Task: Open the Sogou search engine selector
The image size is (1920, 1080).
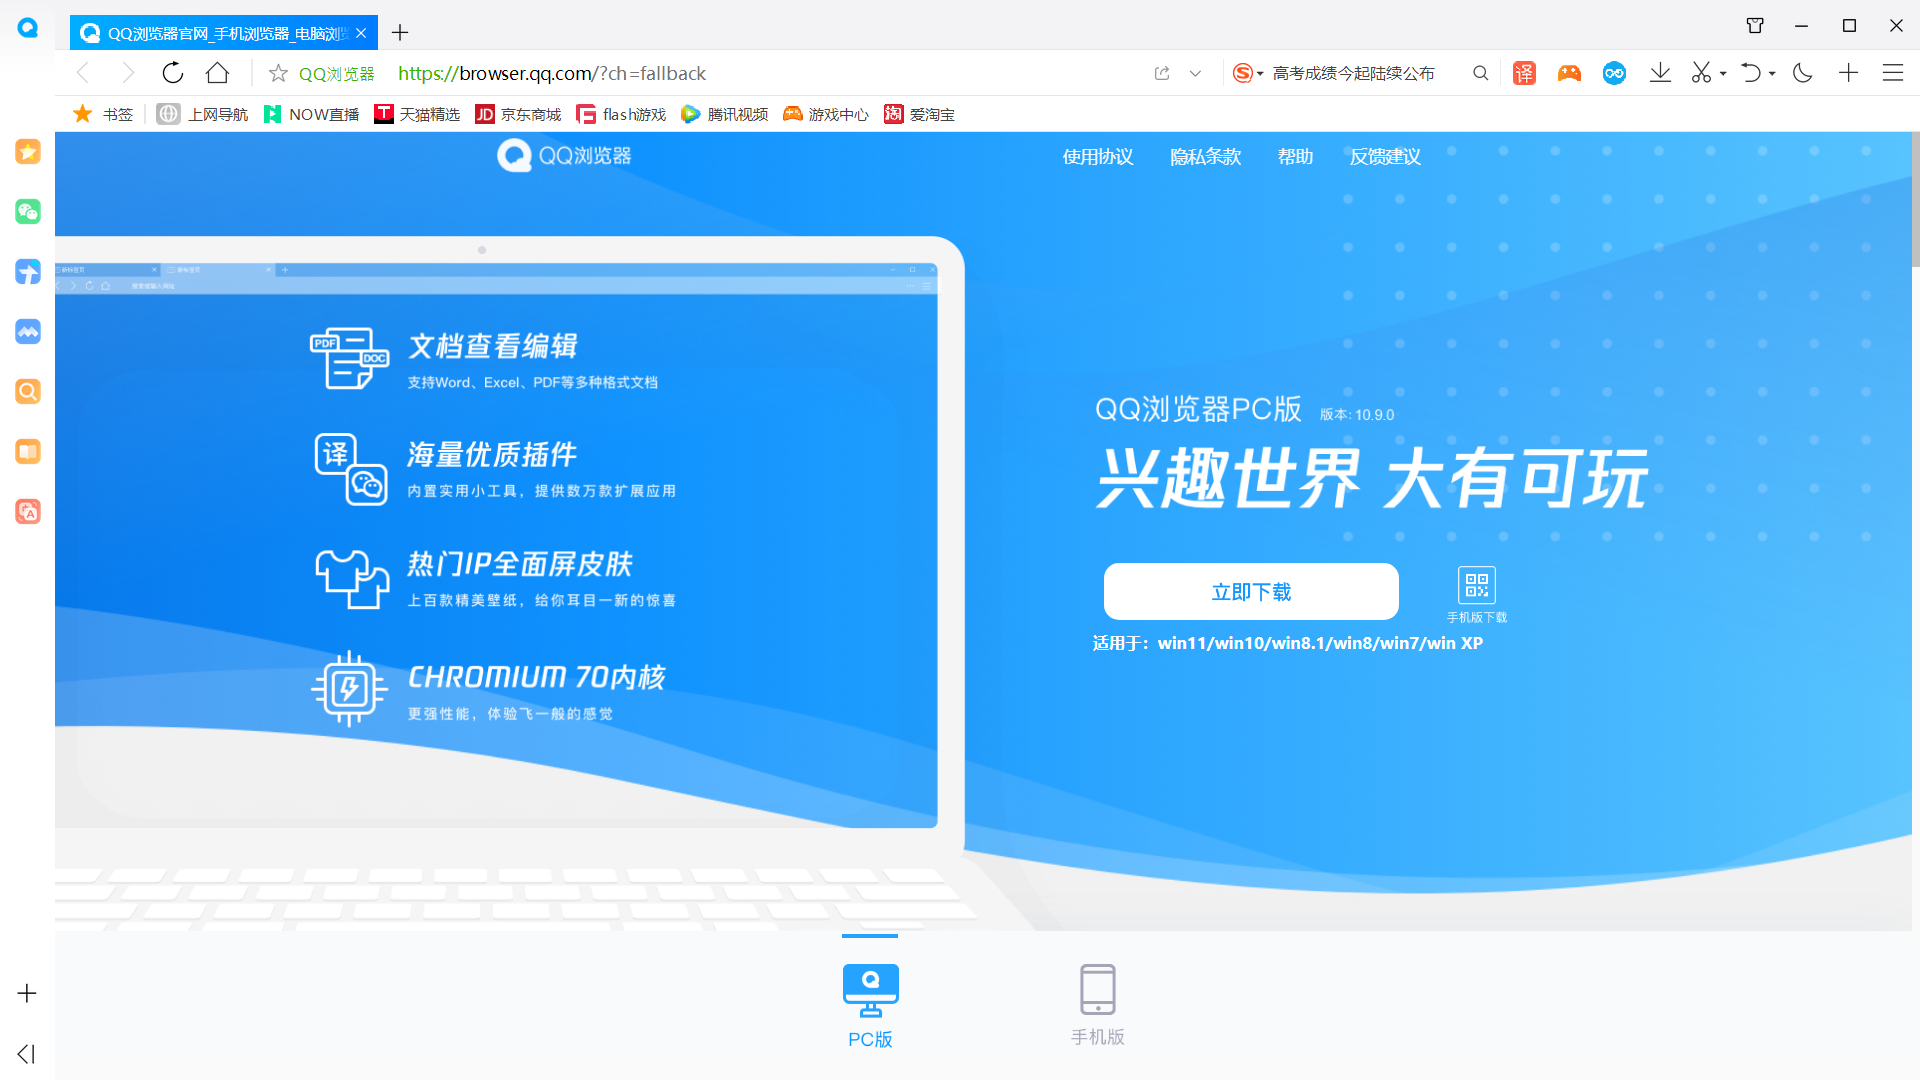Action: tap(1248, 73)
